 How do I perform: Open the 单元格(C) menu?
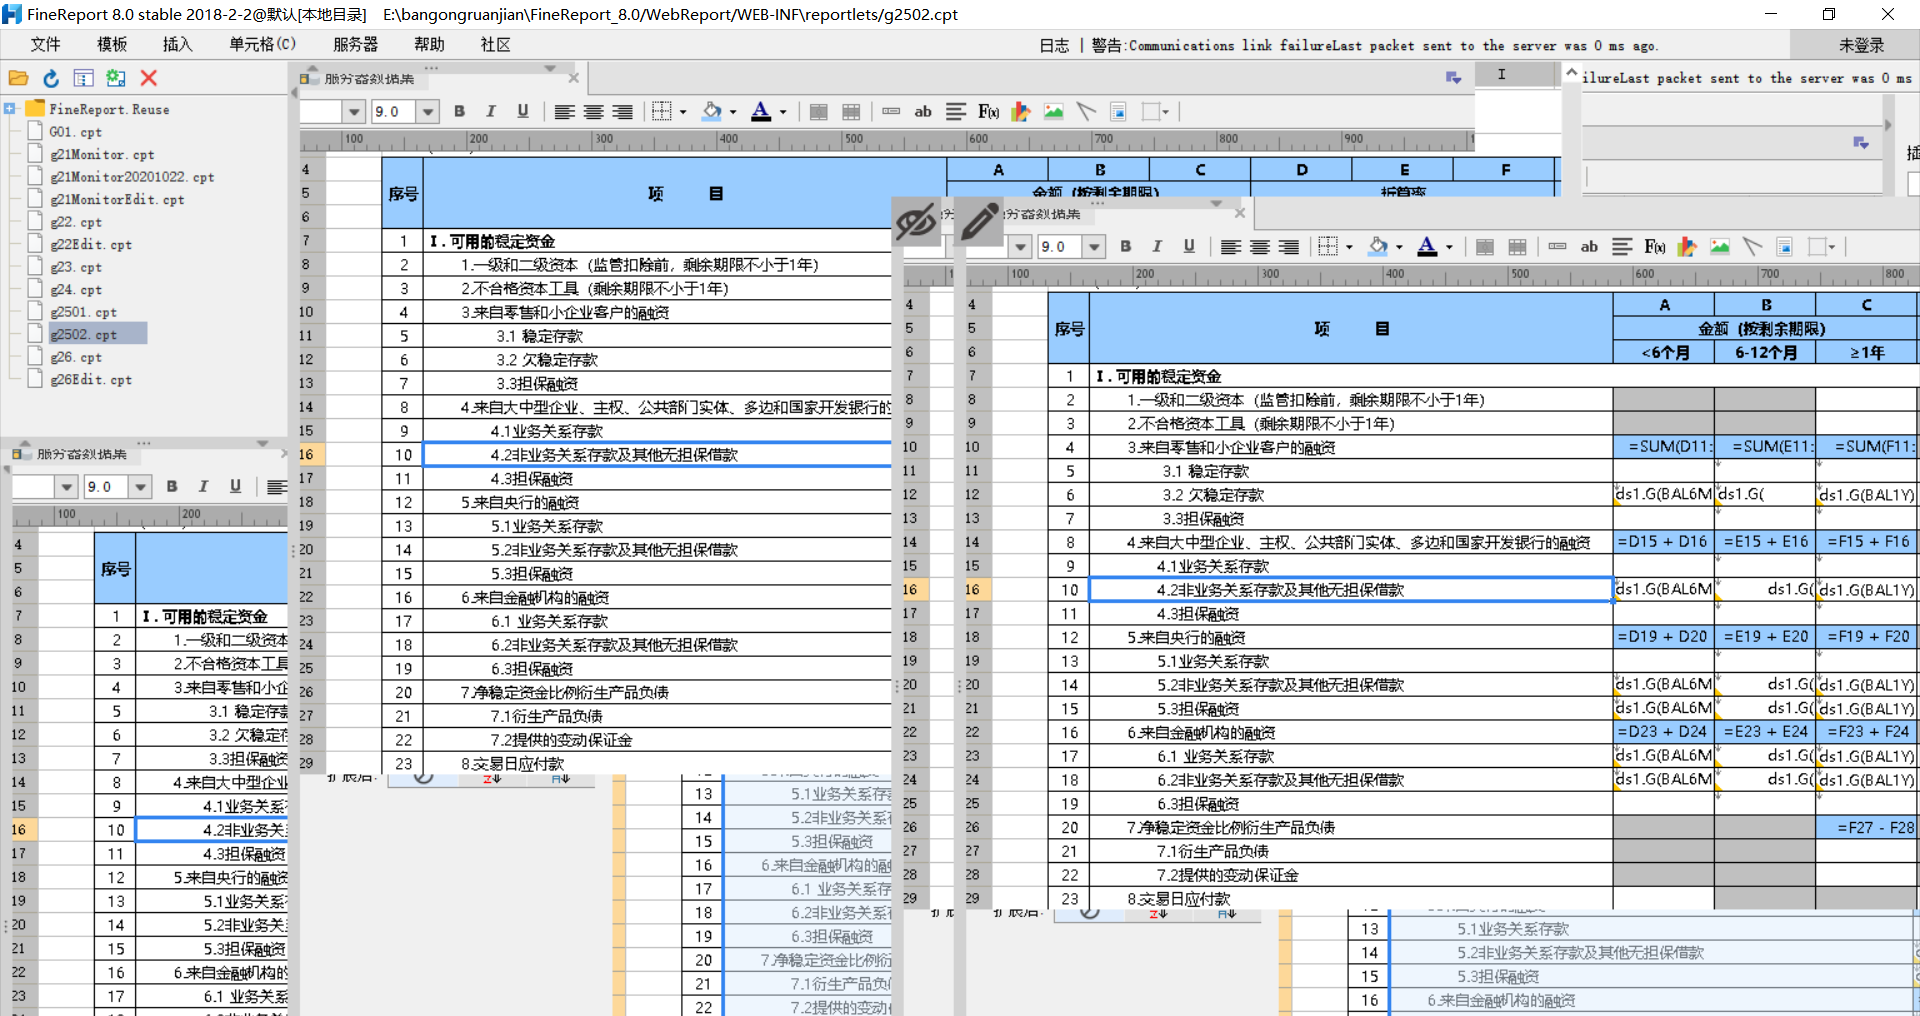(x=262, y=45)
